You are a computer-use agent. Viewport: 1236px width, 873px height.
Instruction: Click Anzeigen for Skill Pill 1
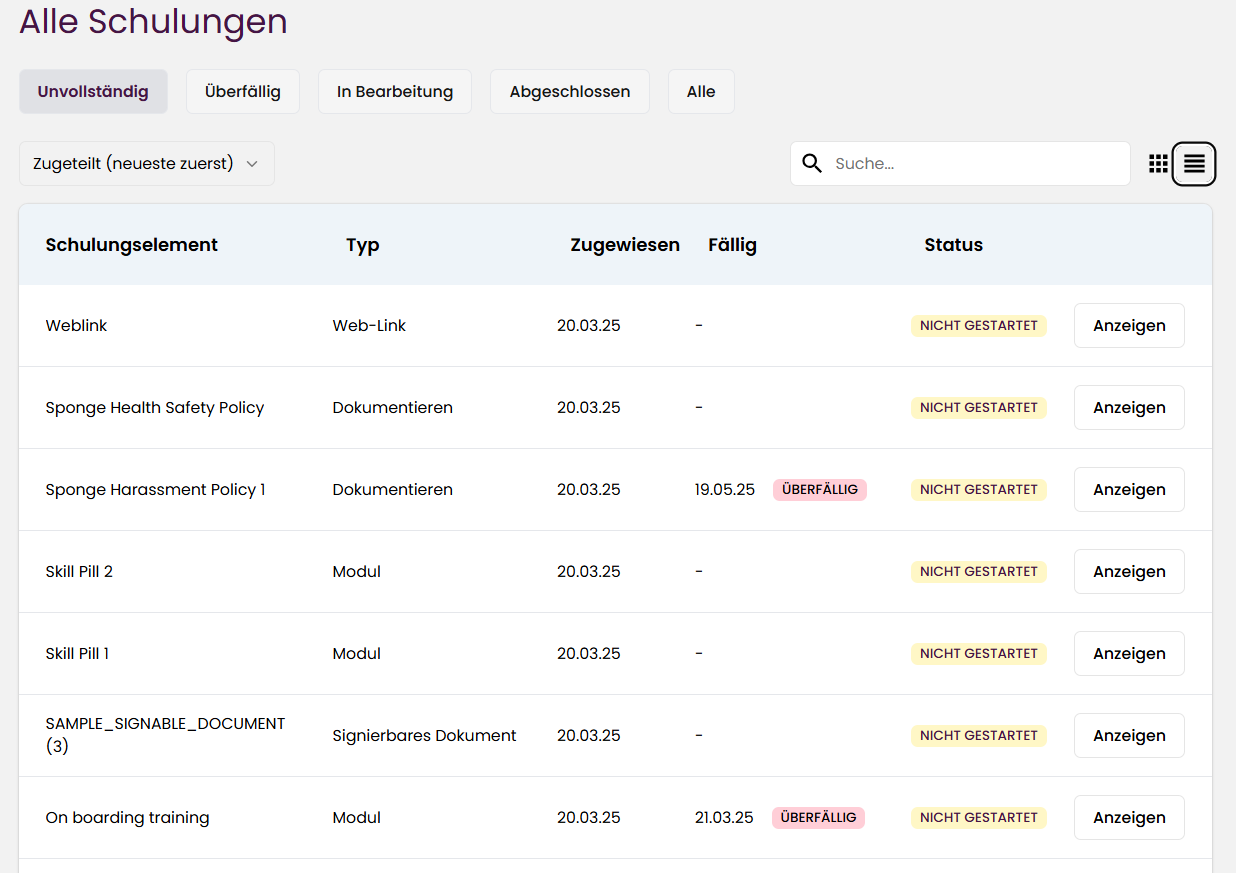[x=1129, y=653]
